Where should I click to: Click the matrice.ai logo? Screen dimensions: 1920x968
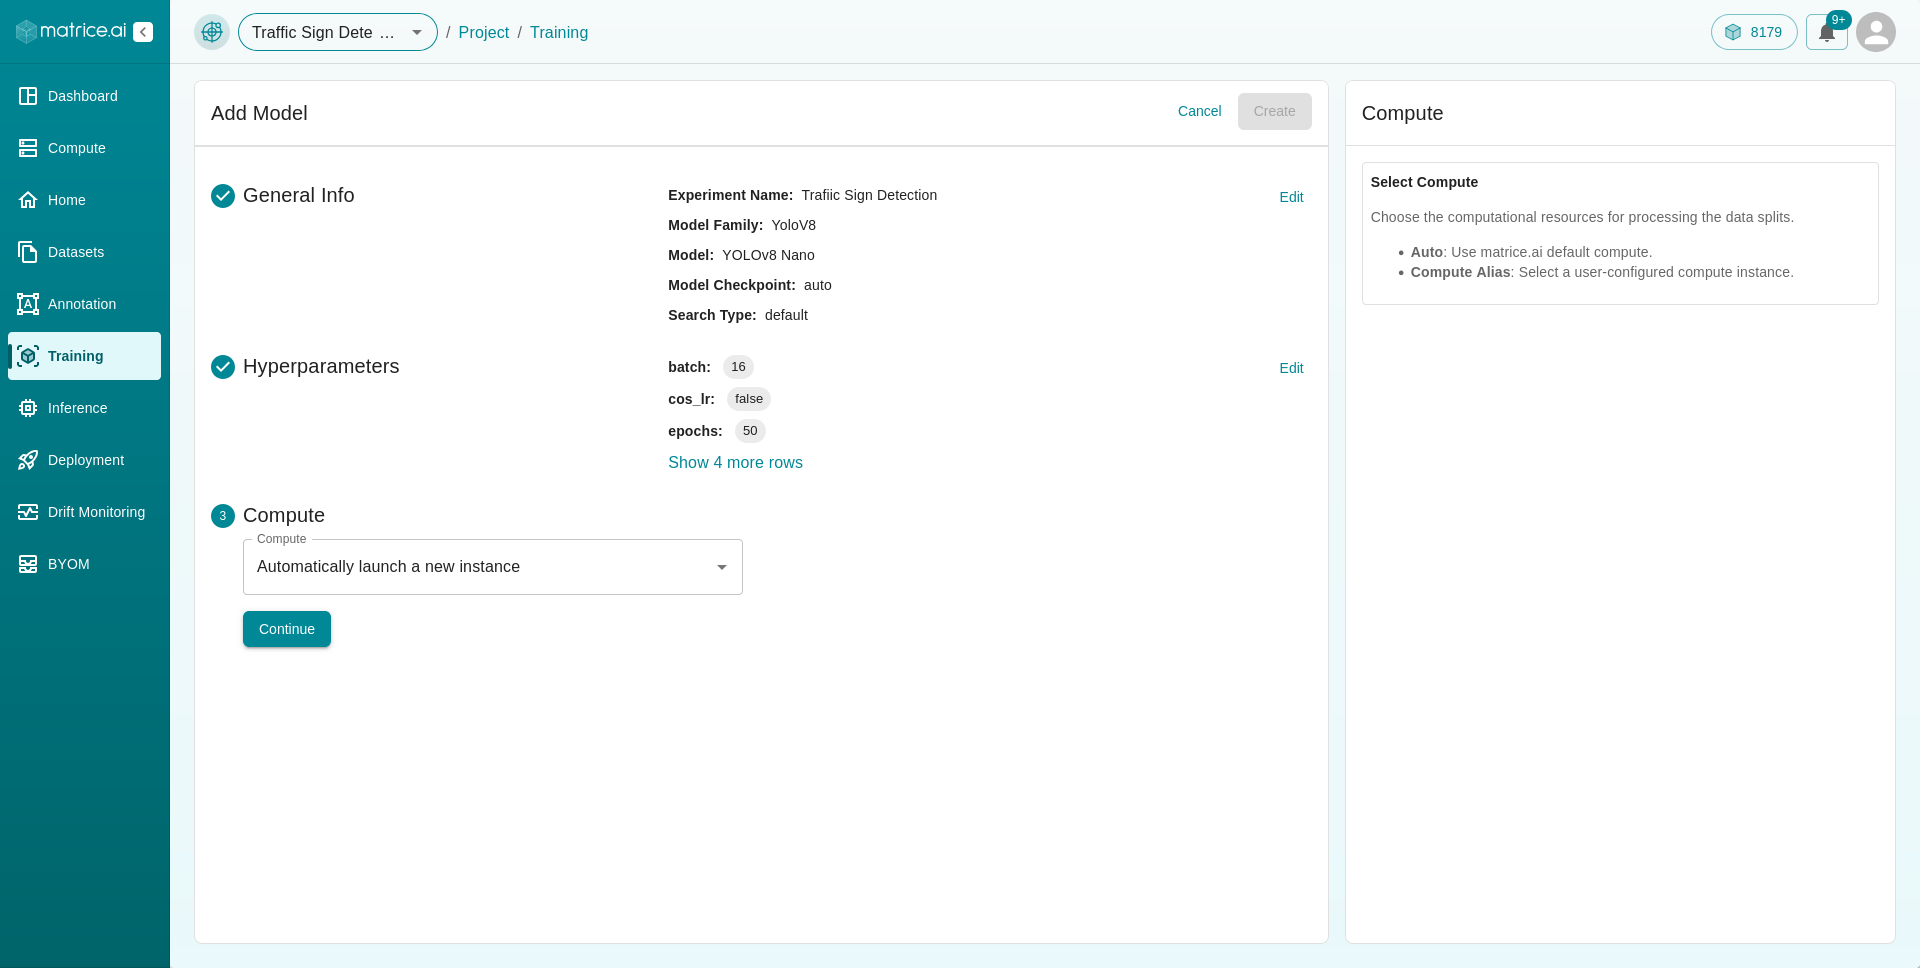[71, 32]
